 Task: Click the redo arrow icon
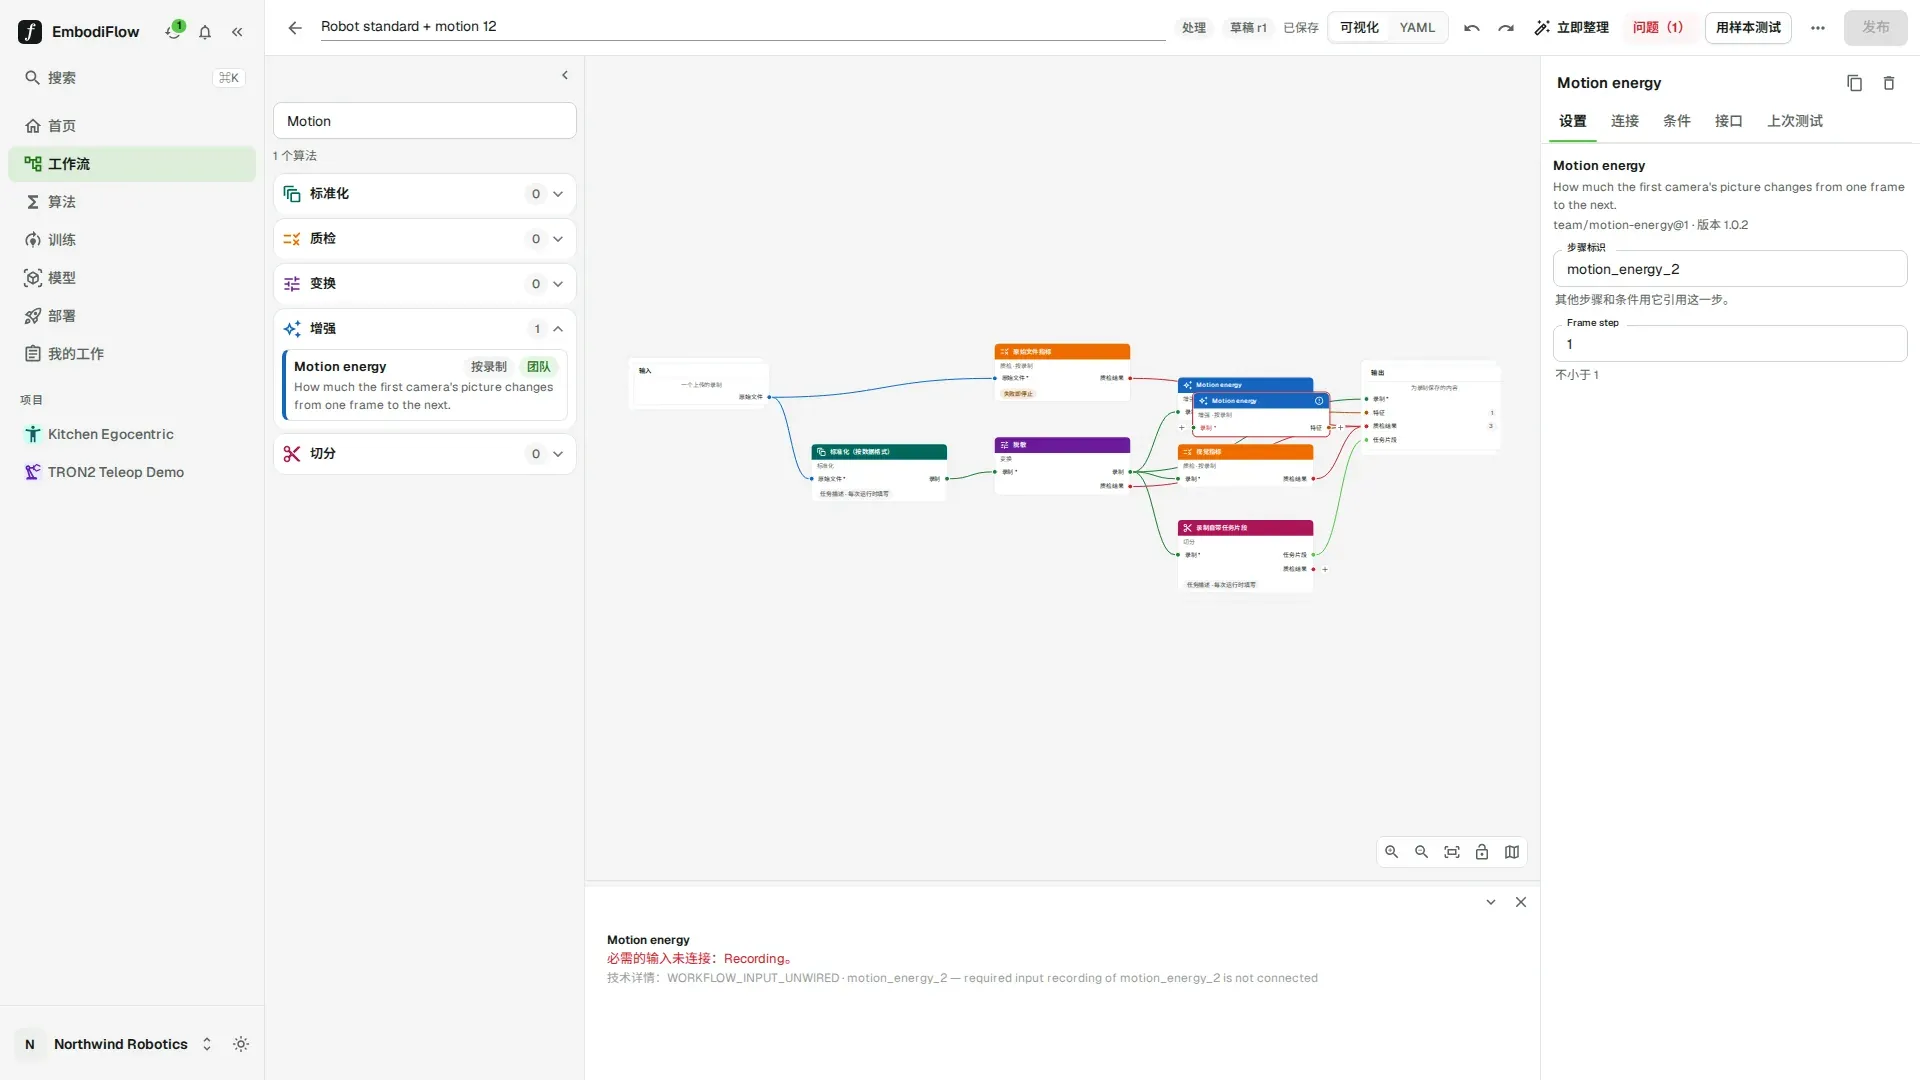click(x=1506, y=28)
